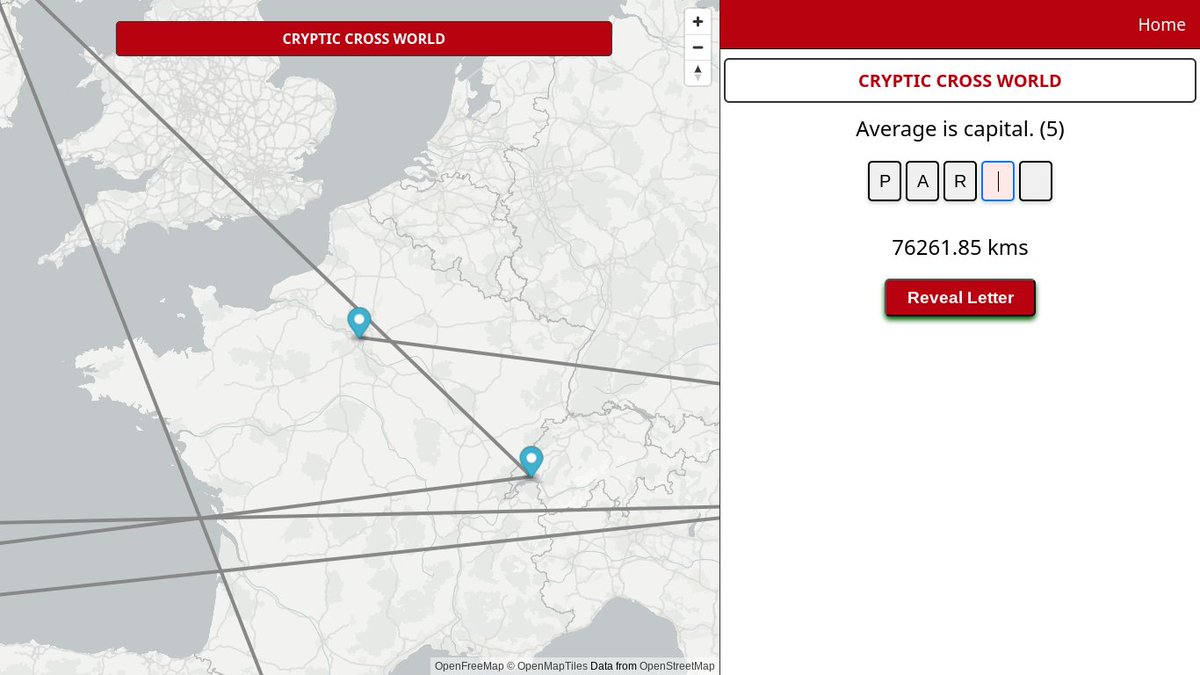This screenshot has height=675, width=1200.
Task: Open the OpenStreetMap data link
Action: tap(675, 664)
